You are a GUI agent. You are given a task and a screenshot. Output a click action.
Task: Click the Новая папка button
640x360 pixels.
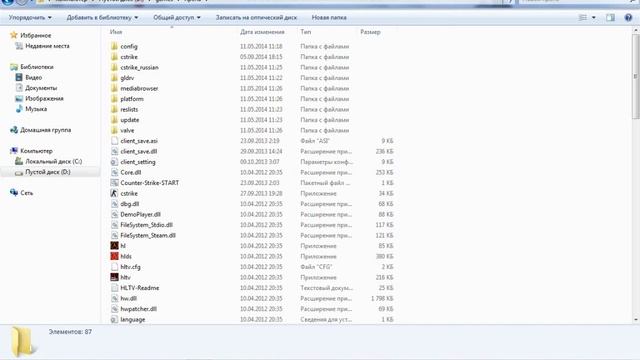pyautogui.click(x=329, y=18)
